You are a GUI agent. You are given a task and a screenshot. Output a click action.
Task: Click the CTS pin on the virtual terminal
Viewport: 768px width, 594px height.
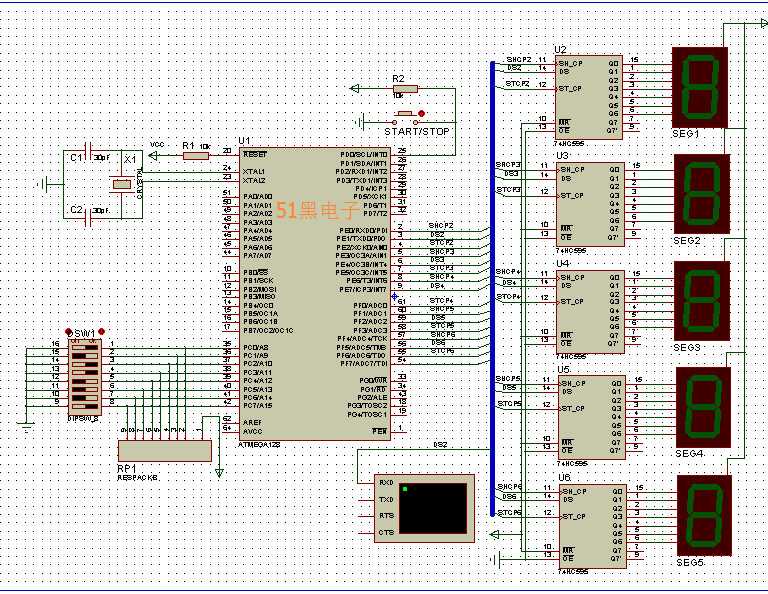point(386,532)
